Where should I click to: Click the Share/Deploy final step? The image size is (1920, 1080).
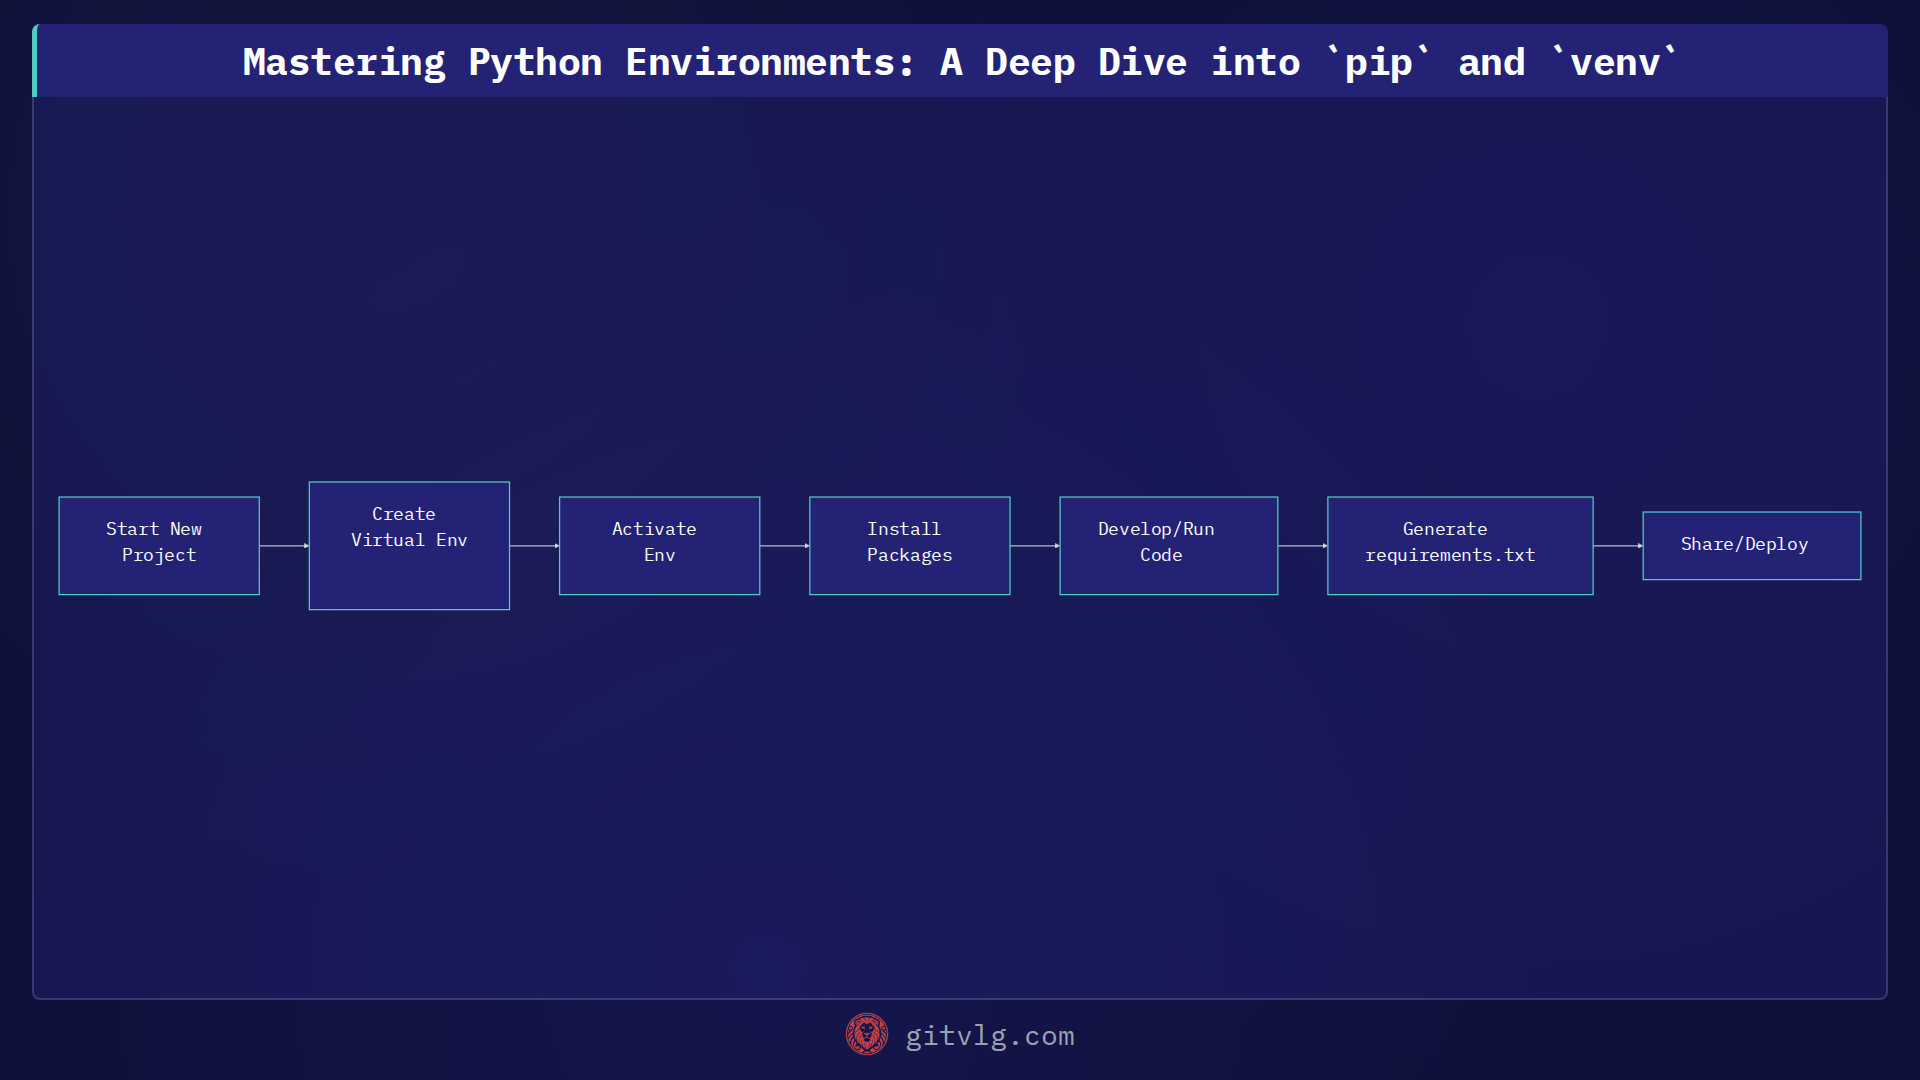click(x=1752, y=546)
